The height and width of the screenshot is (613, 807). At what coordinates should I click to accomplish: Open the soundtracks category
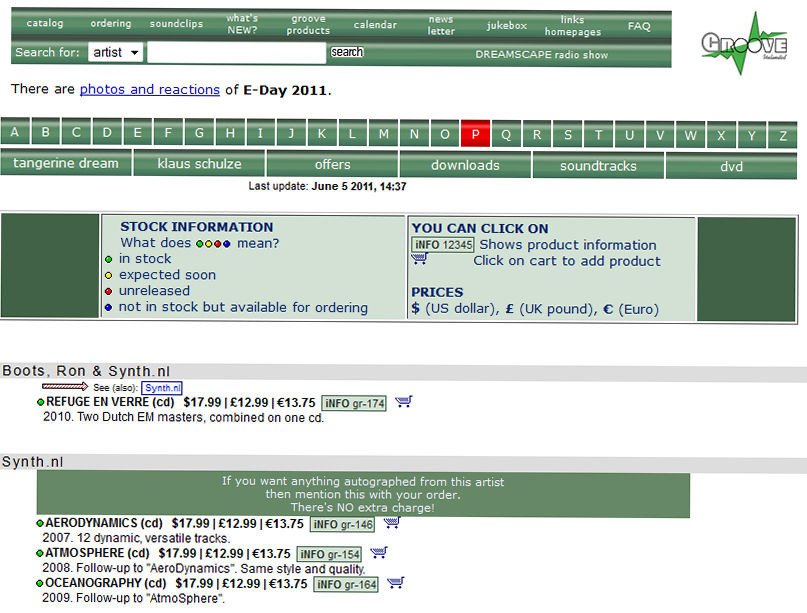[x=598, y=166]
